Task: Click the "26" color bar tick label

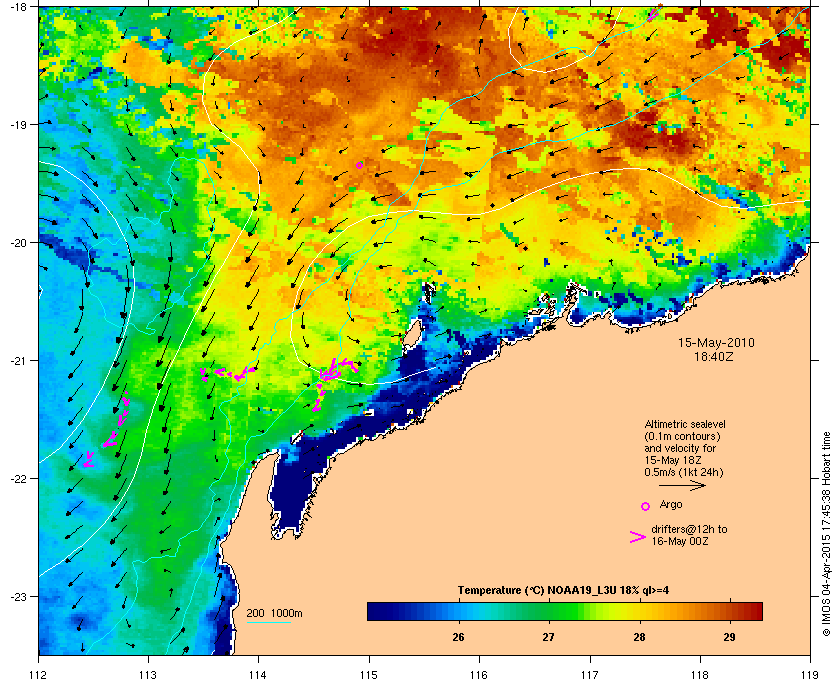Action: 458,637
